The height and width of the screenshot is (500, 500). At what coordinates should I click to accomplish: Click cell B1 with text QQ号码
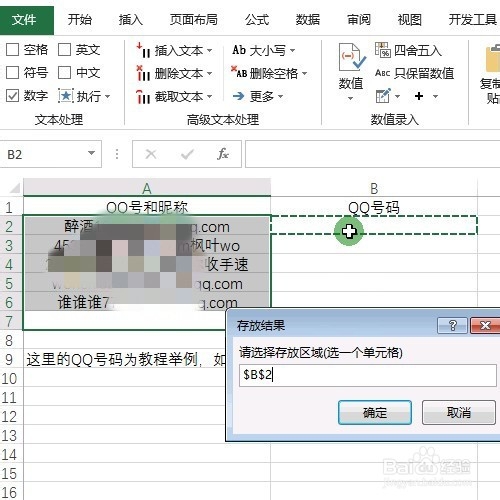point(374,207)
